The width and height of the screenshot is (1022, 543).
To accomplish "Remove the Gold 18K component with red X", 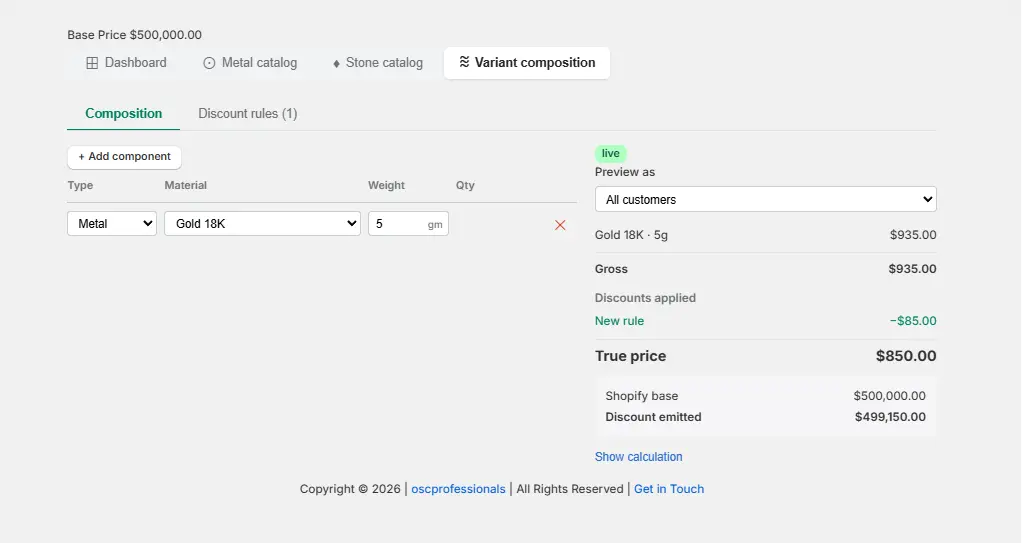I will [560, 225].
